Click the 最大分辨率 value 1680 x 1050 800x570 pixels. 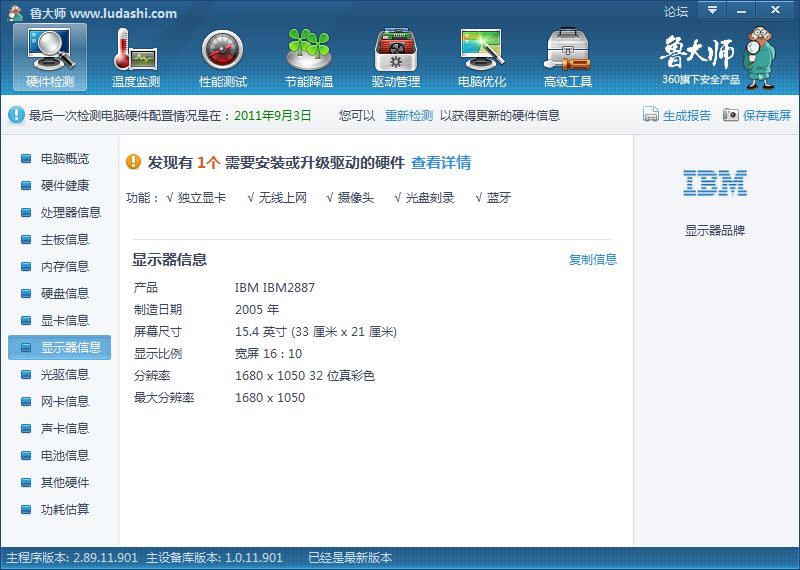270,398
